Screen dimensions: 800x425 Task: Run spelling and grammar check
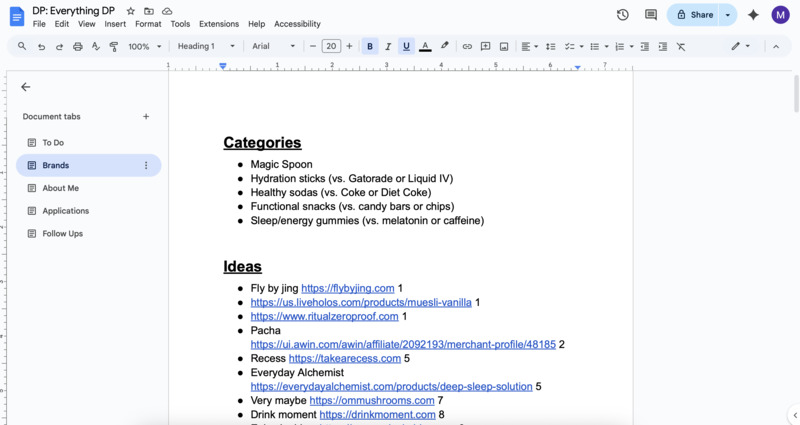[95, 46]
